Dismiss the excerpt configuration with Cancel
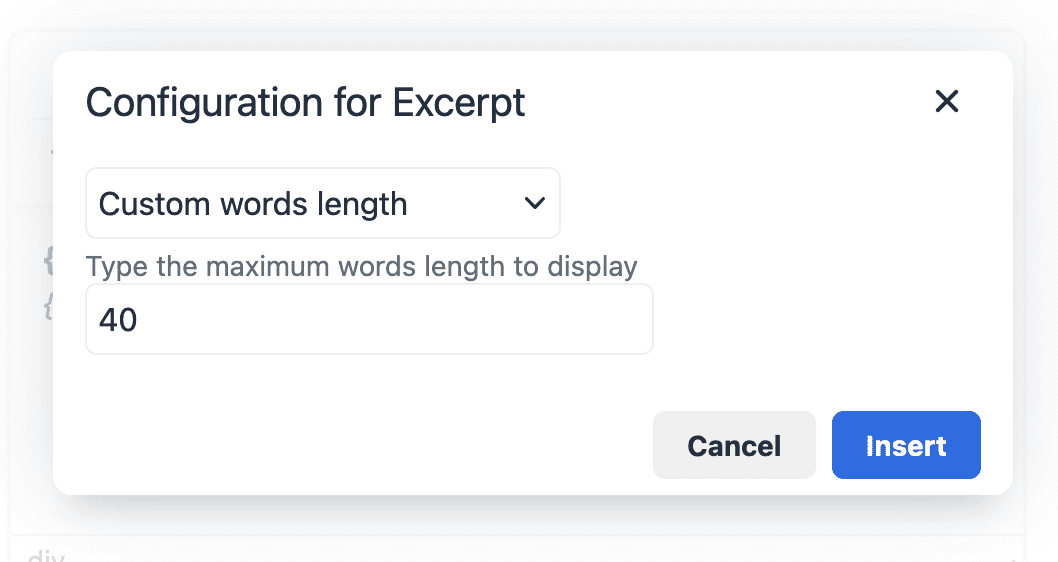1058x562 pixels. (x=734, y=445)
